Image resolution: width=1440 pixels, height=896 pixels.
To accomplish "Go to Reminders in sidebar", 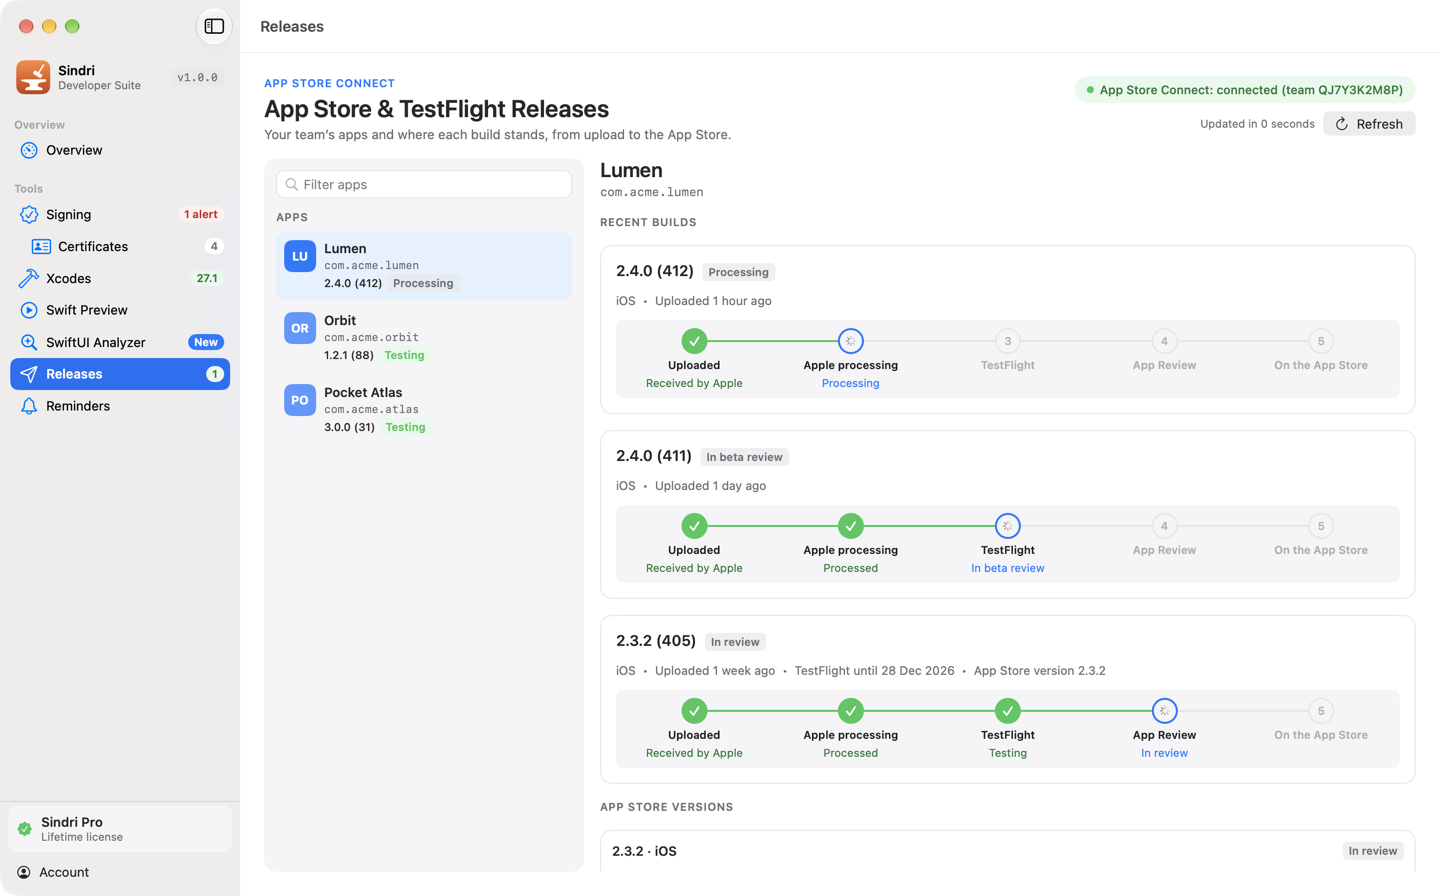I will click(x=120, y=406).
